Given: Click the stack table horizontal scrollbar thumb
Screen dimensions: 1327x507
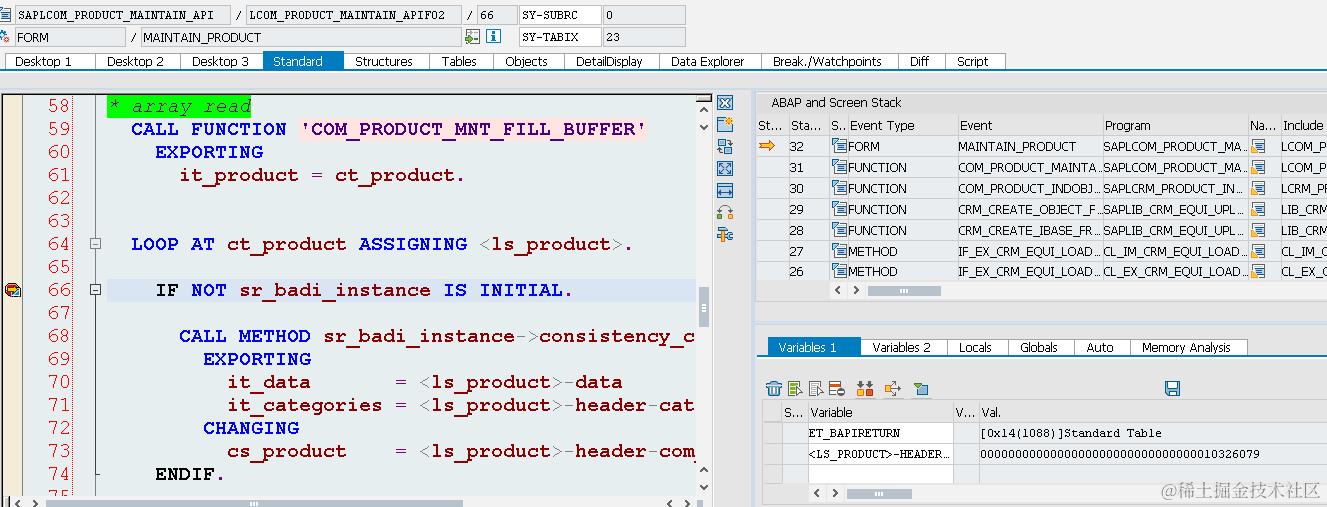Looking at the screenshot, I should pos(904,291).
